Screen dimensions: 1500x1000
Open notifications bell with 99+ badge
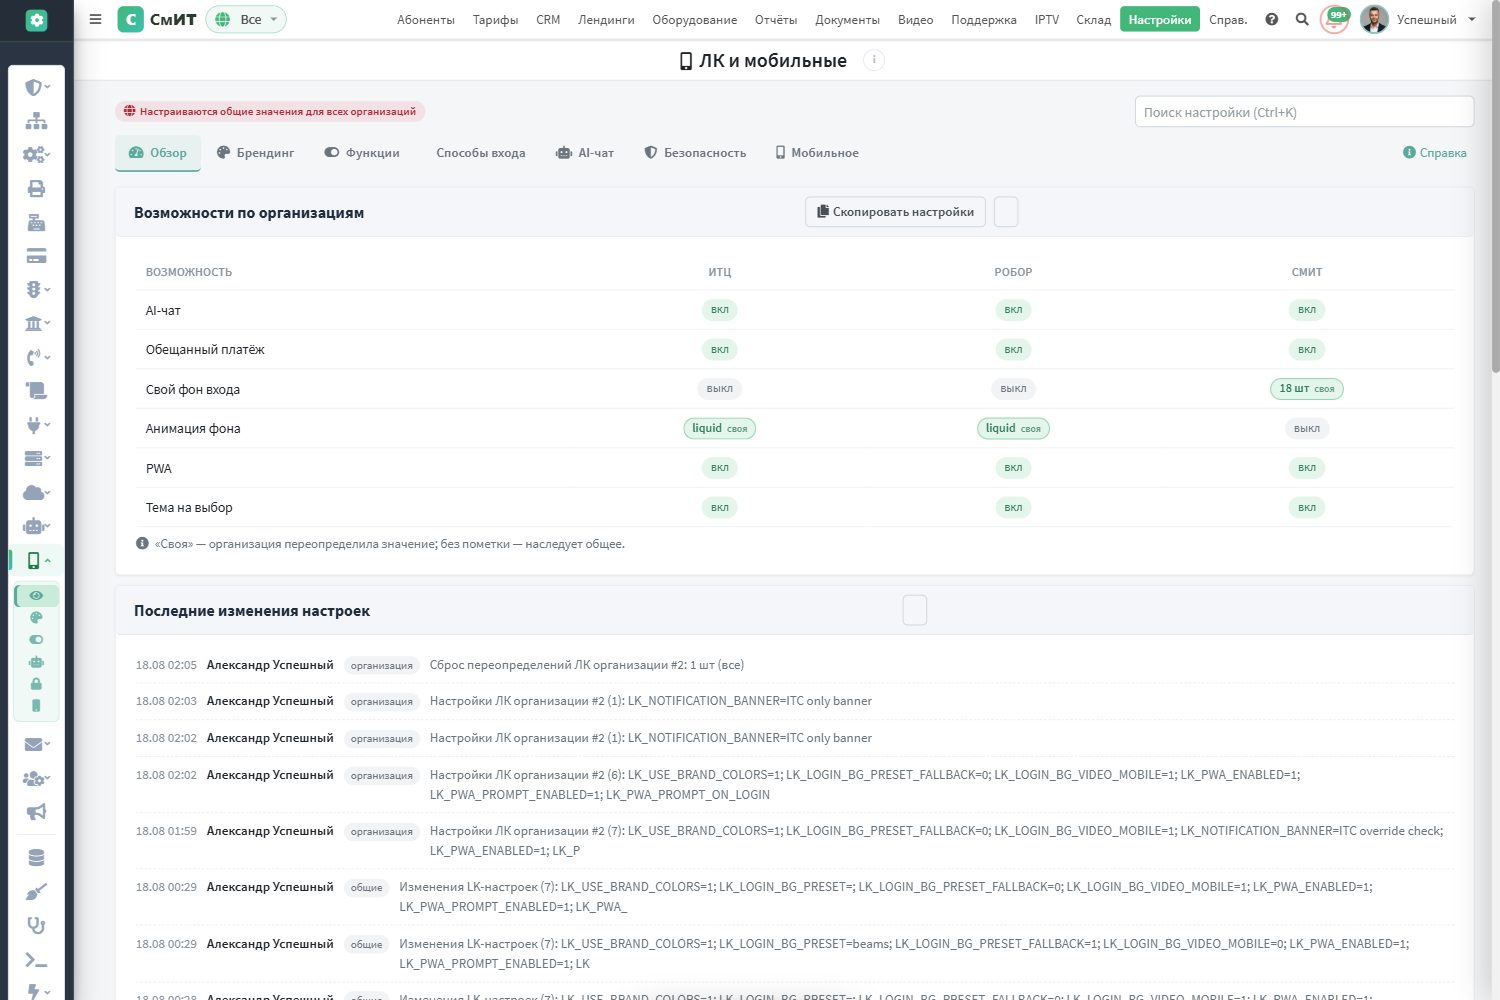(1335, 19)
